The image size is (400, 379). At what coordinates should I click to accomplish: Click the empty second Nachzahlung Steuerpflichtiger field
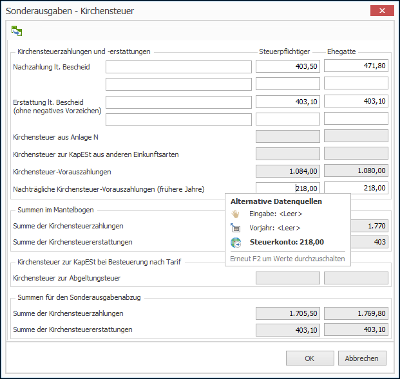click(288, 83)
